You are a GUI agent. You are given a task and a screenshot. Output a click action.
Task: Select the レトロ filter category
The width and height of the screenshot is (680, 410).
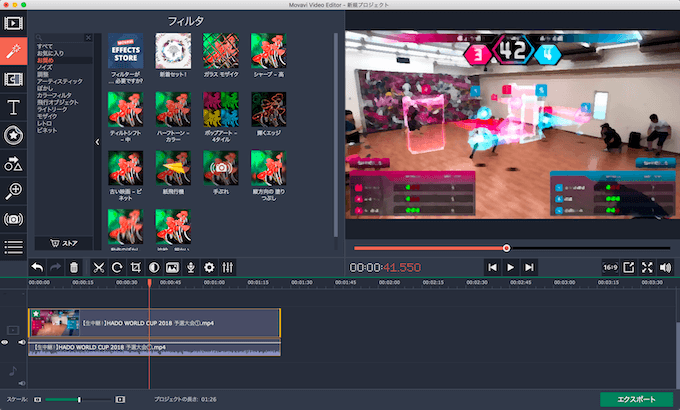[x=44, y=123]
